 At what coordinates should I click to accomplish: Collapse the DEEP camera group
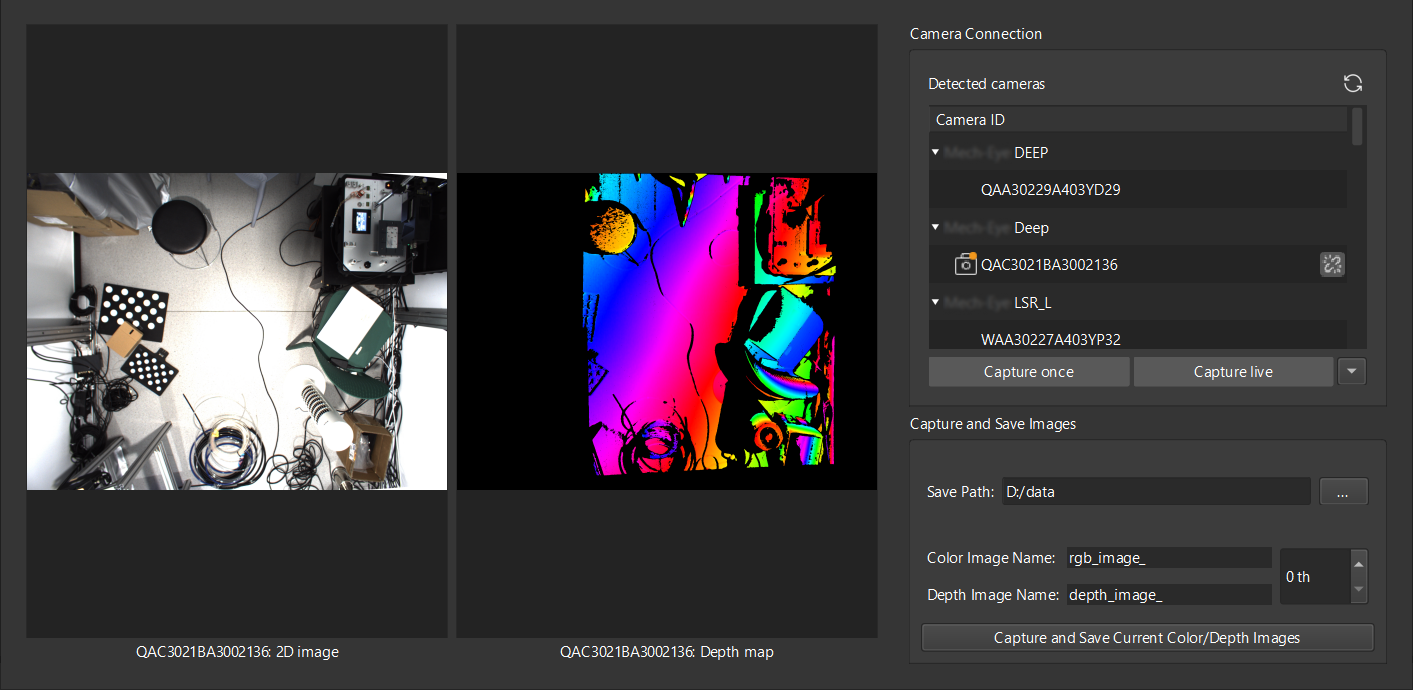pos(935,153)
